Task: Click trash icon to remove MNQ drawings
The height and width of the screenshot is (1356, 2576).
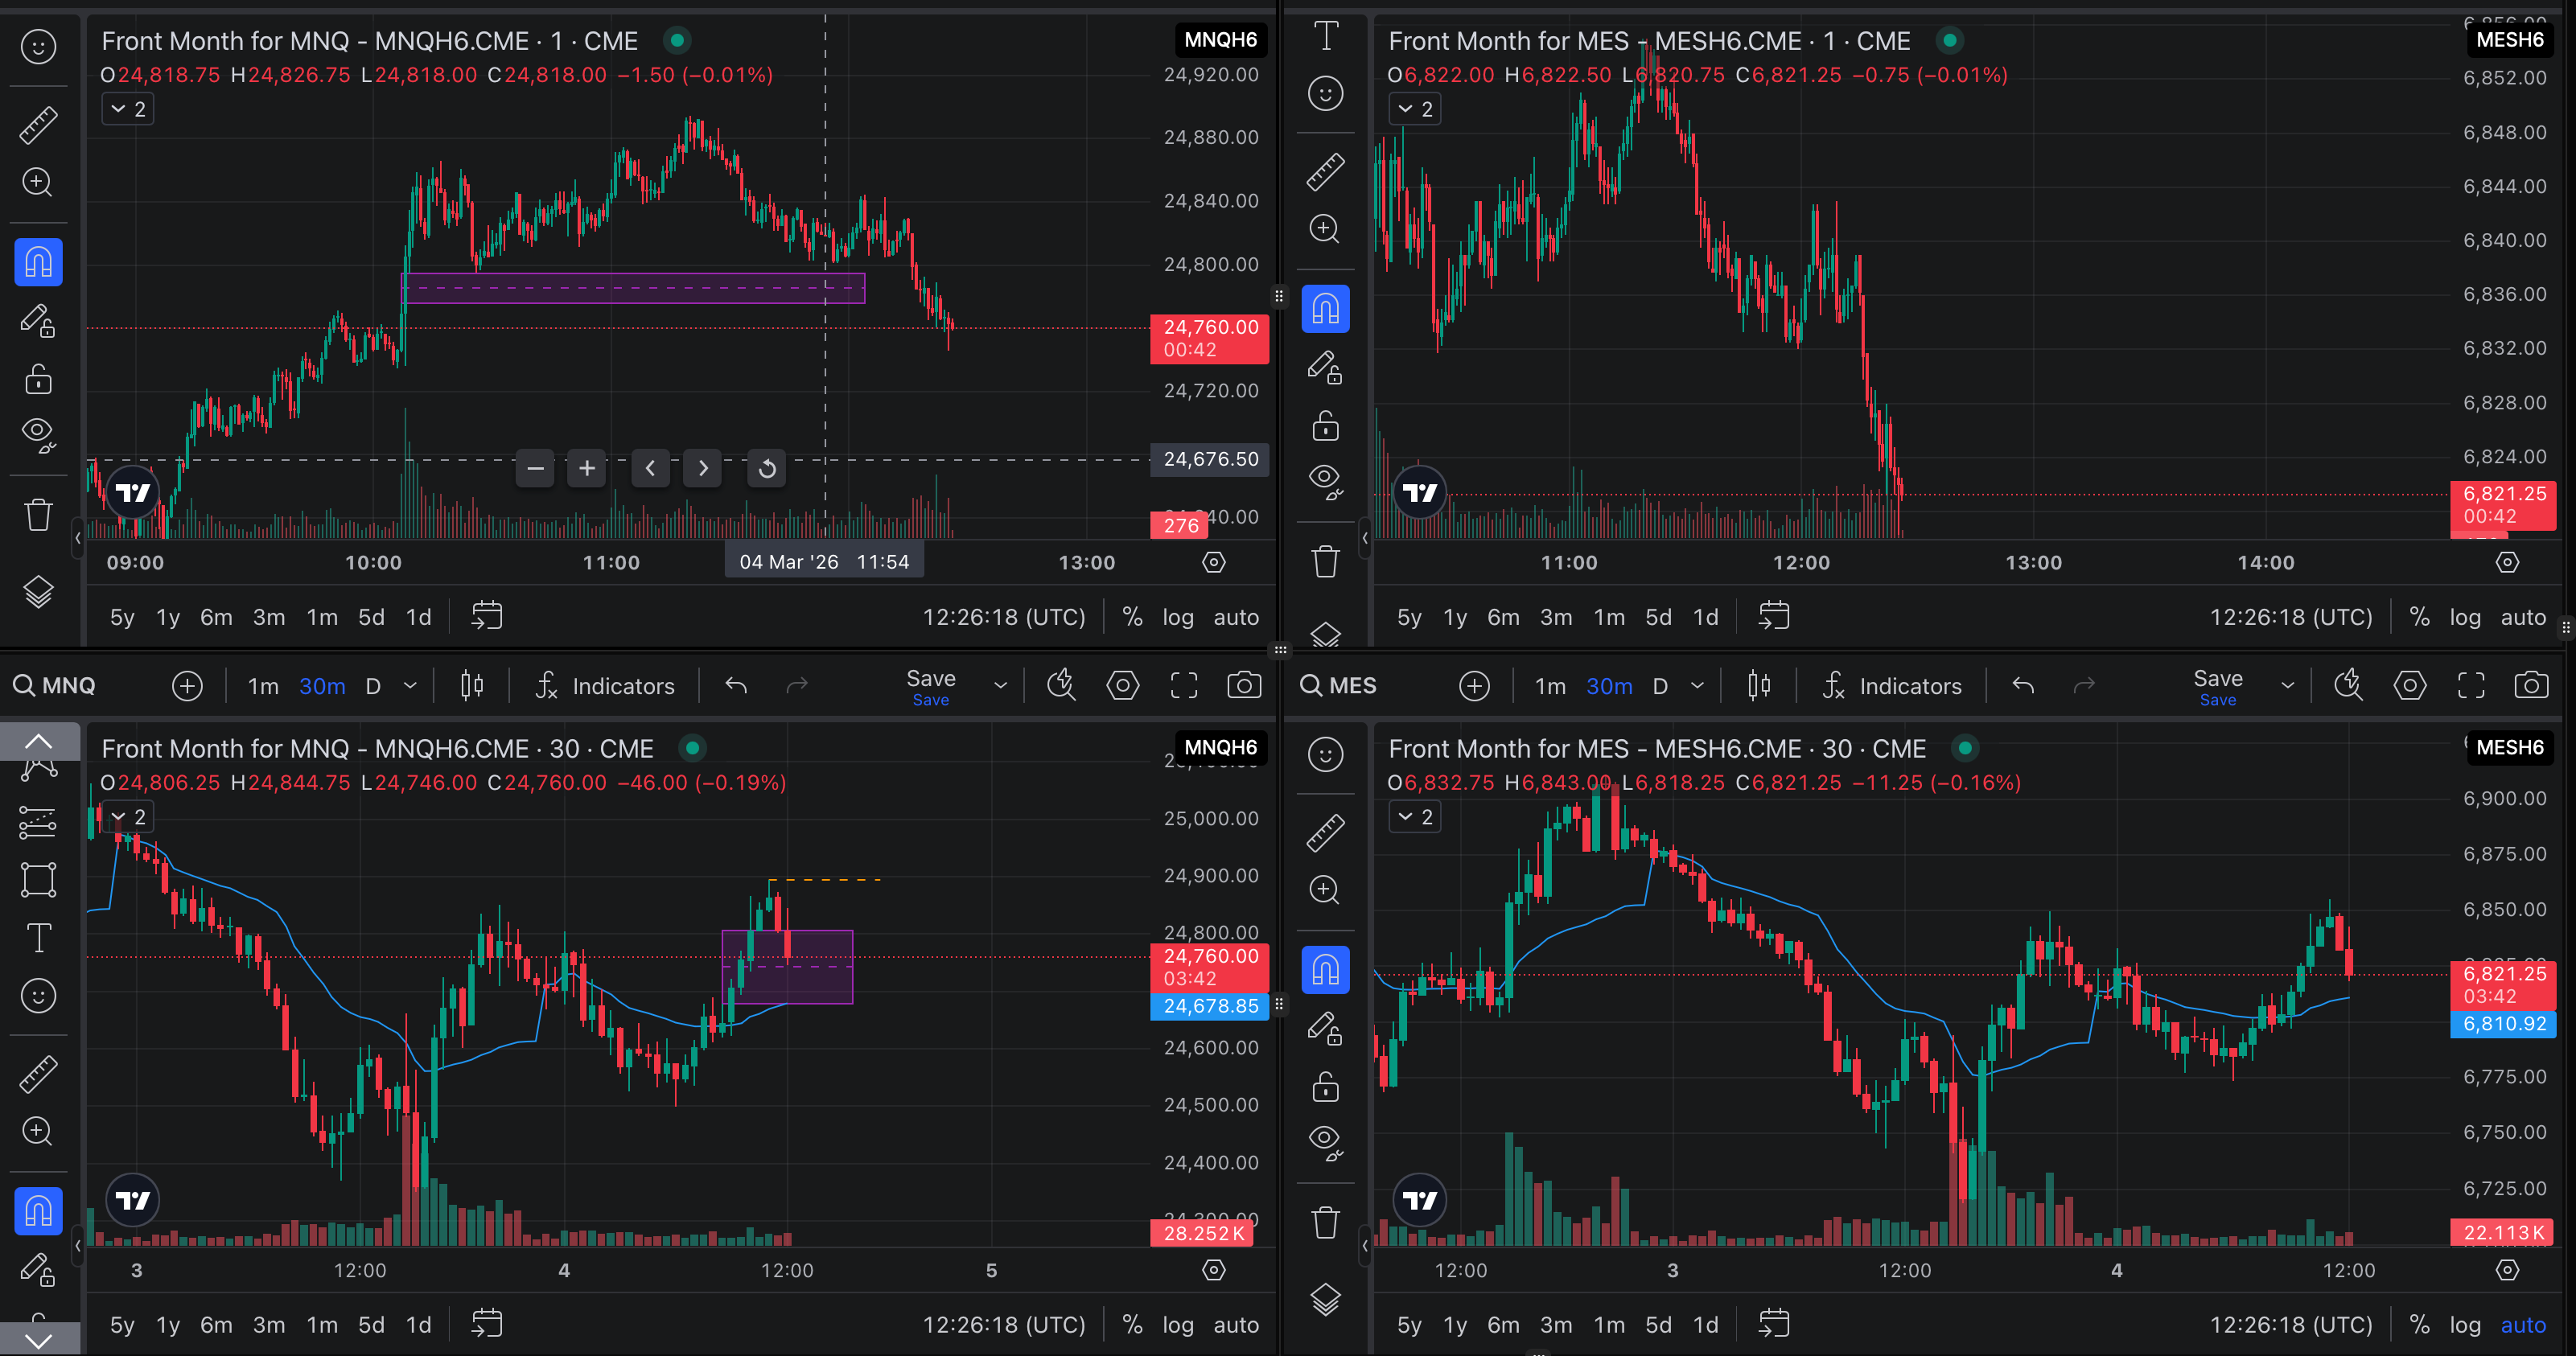Action: (x=38, y=514)
